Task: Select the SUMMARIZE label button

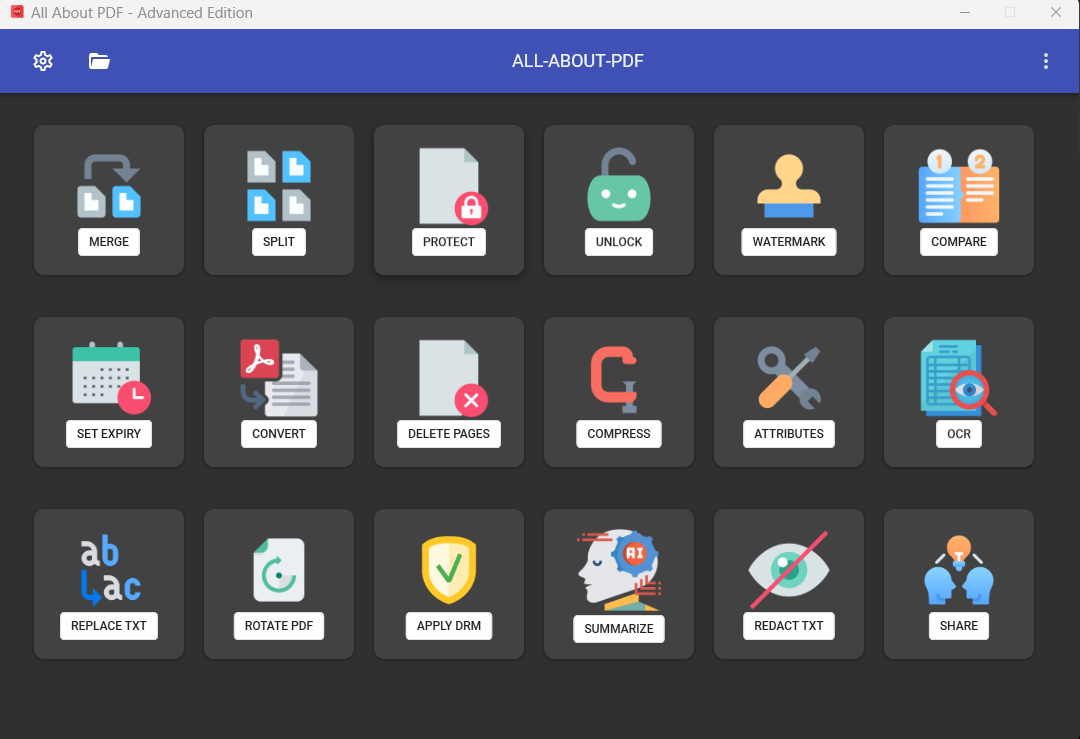Action: tap(619, 629)
